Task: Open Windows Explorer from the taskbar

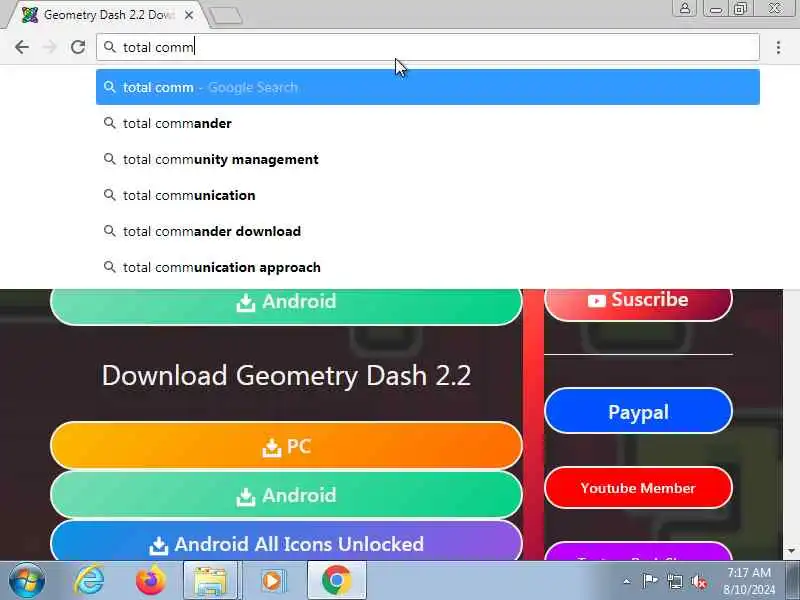Action: (211, 581)
